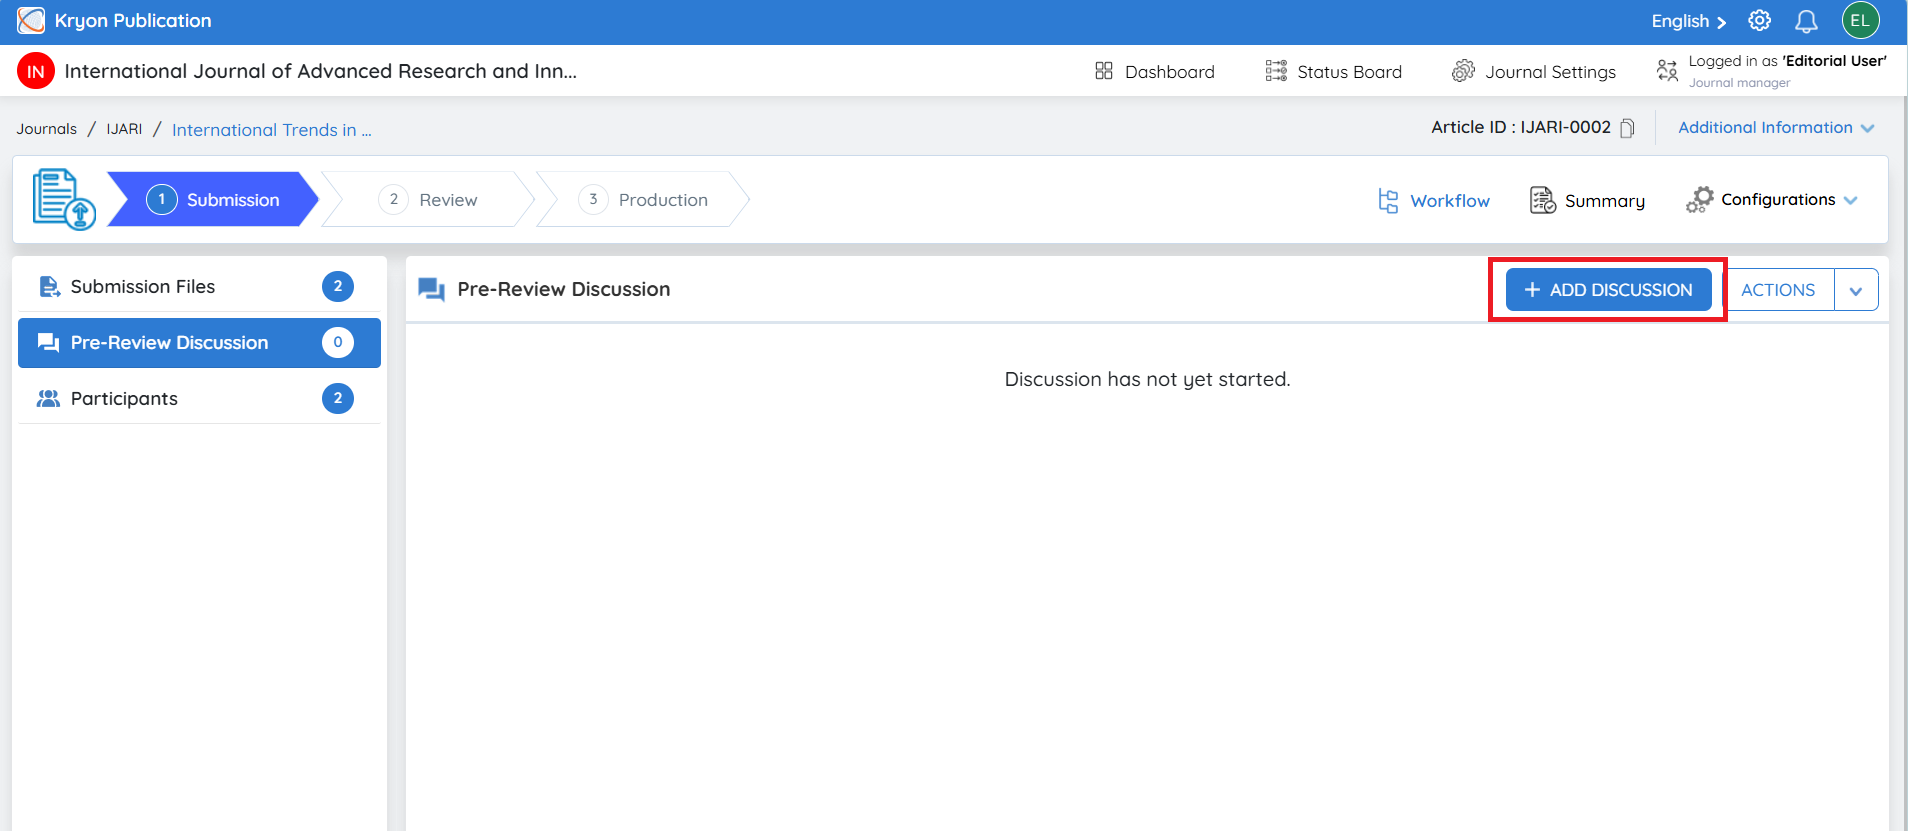1908x831 pixels.
Task: Click the Pre-Review Discussion header chat icon
Action: click(x=431, y=290)
